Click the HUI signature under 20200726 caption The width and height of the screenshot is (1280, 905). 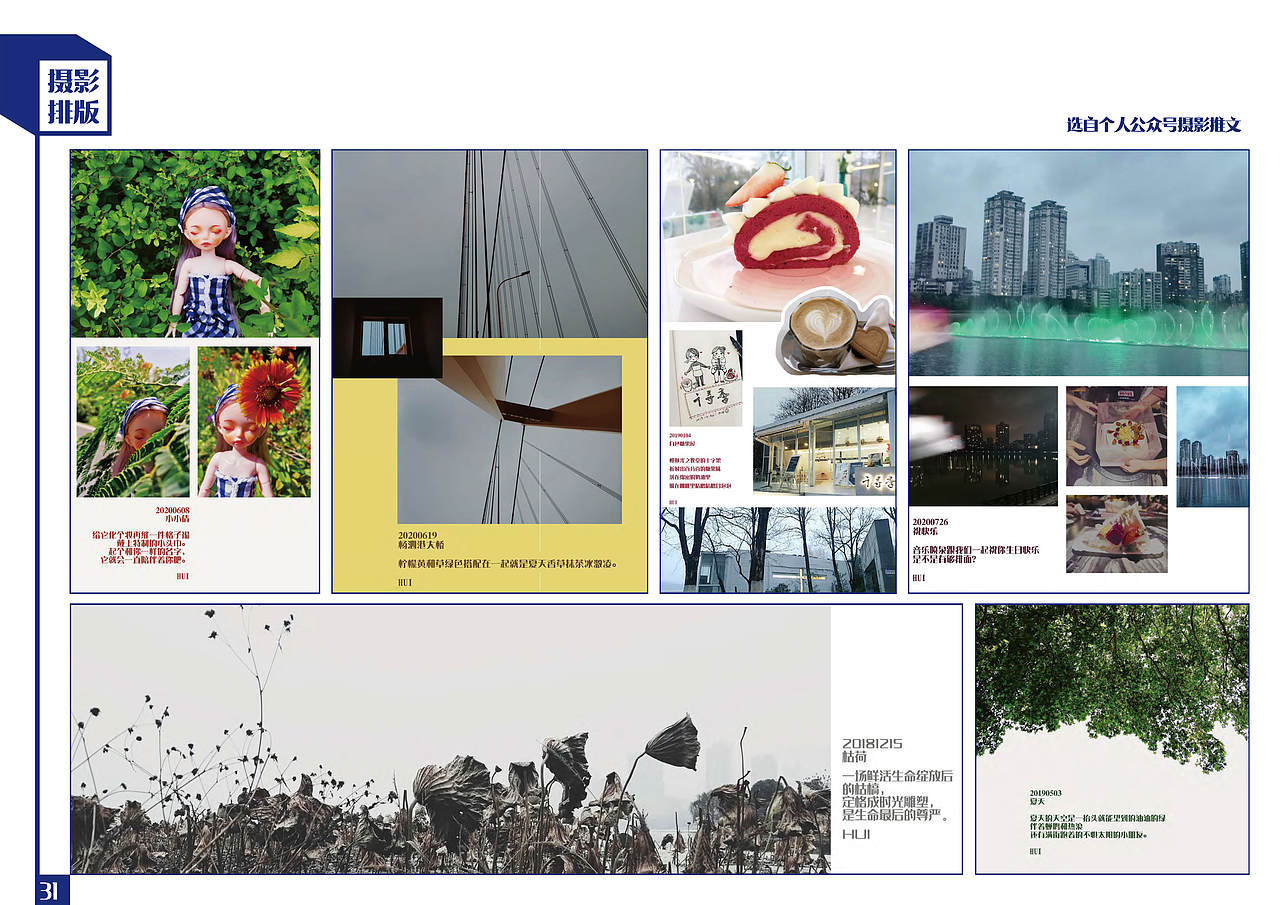pos(919,578)
